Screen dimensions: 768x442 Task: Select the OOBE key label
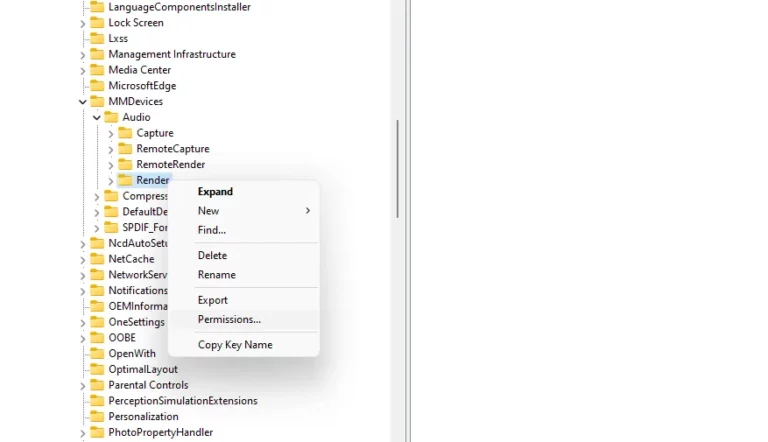122,338
